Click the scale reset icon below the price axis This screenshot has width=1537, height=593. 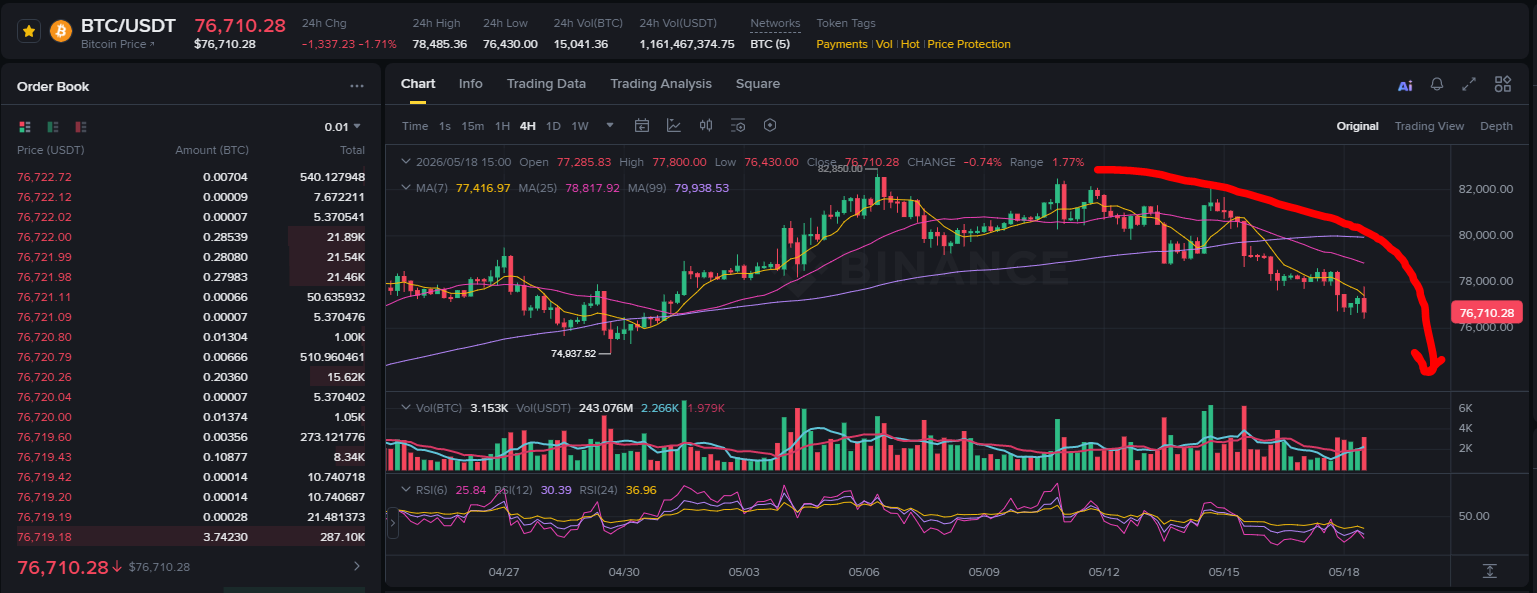click(x=1489, y=570)
